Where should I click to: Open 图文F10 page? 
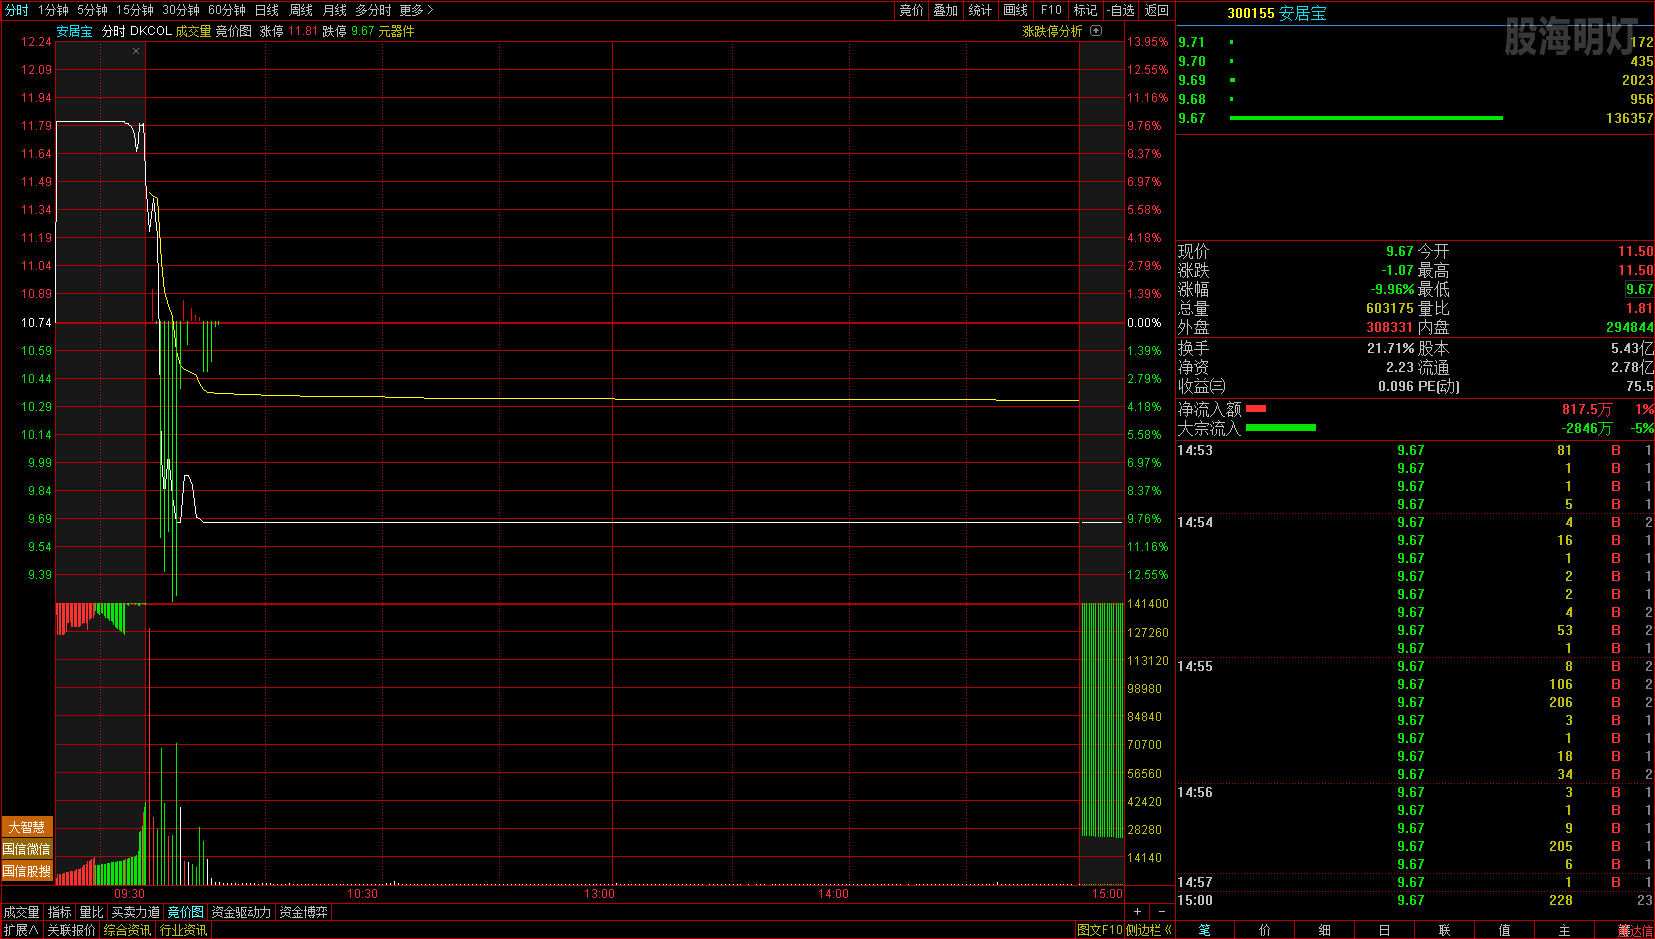click(x=1100, y=930)
